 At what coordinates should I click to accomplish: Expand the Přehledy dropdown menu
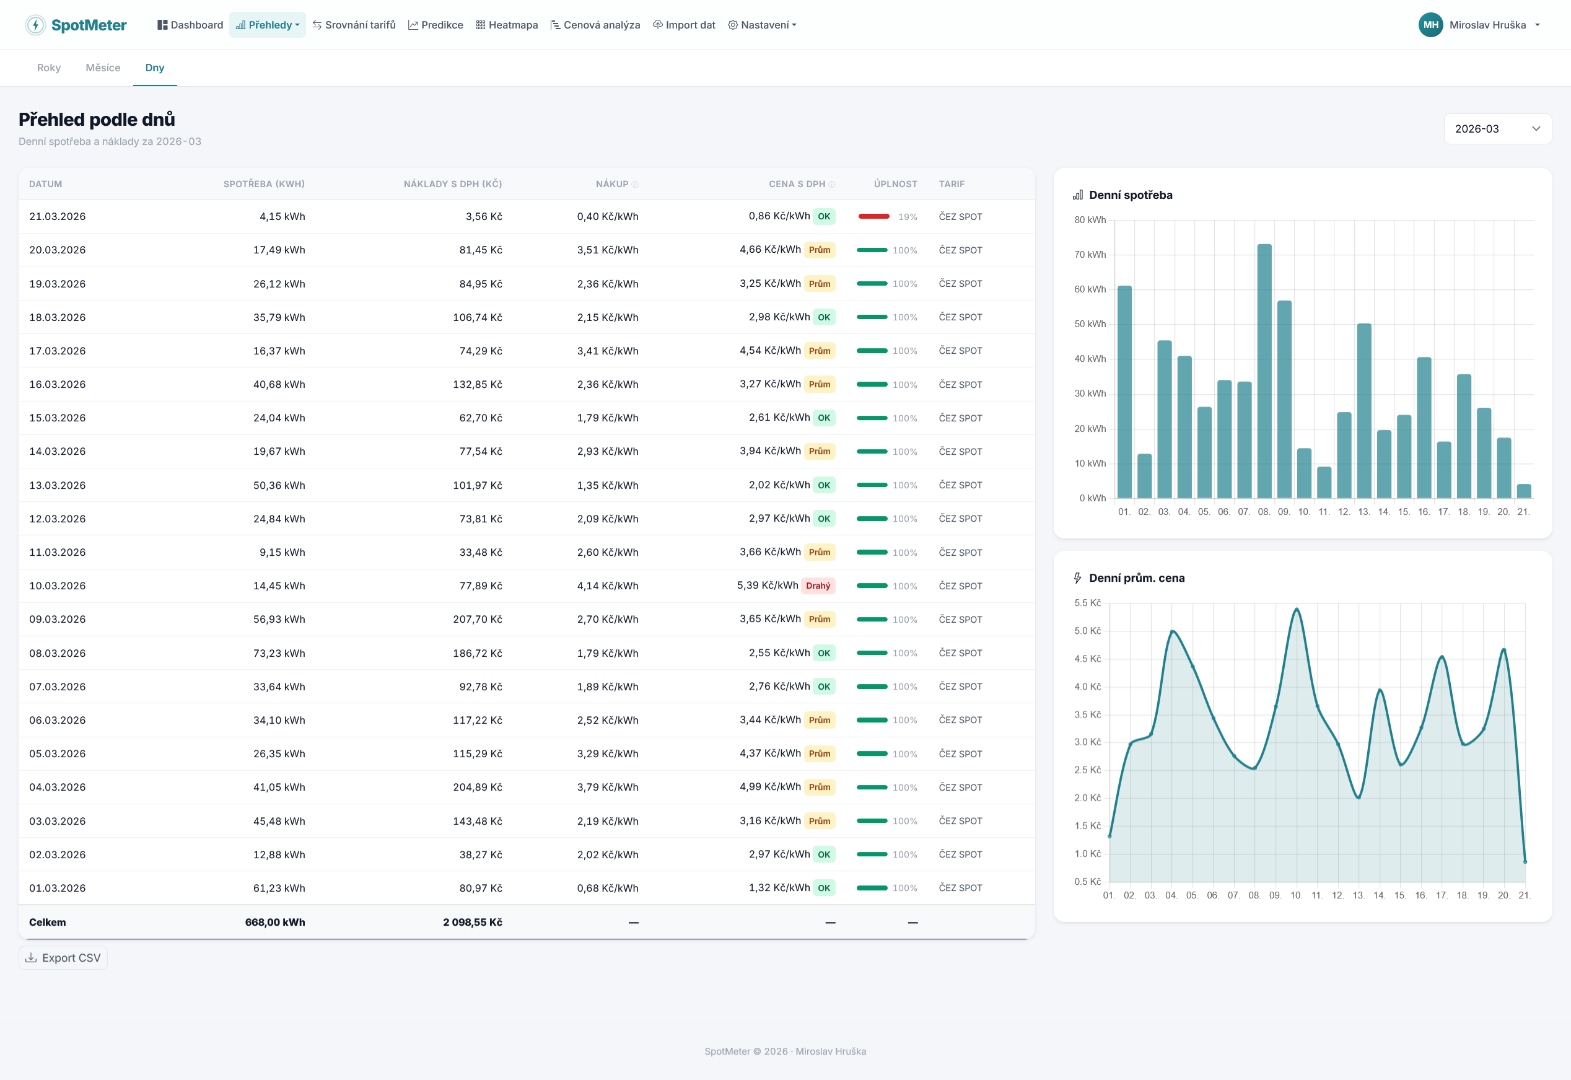[267, 25]
